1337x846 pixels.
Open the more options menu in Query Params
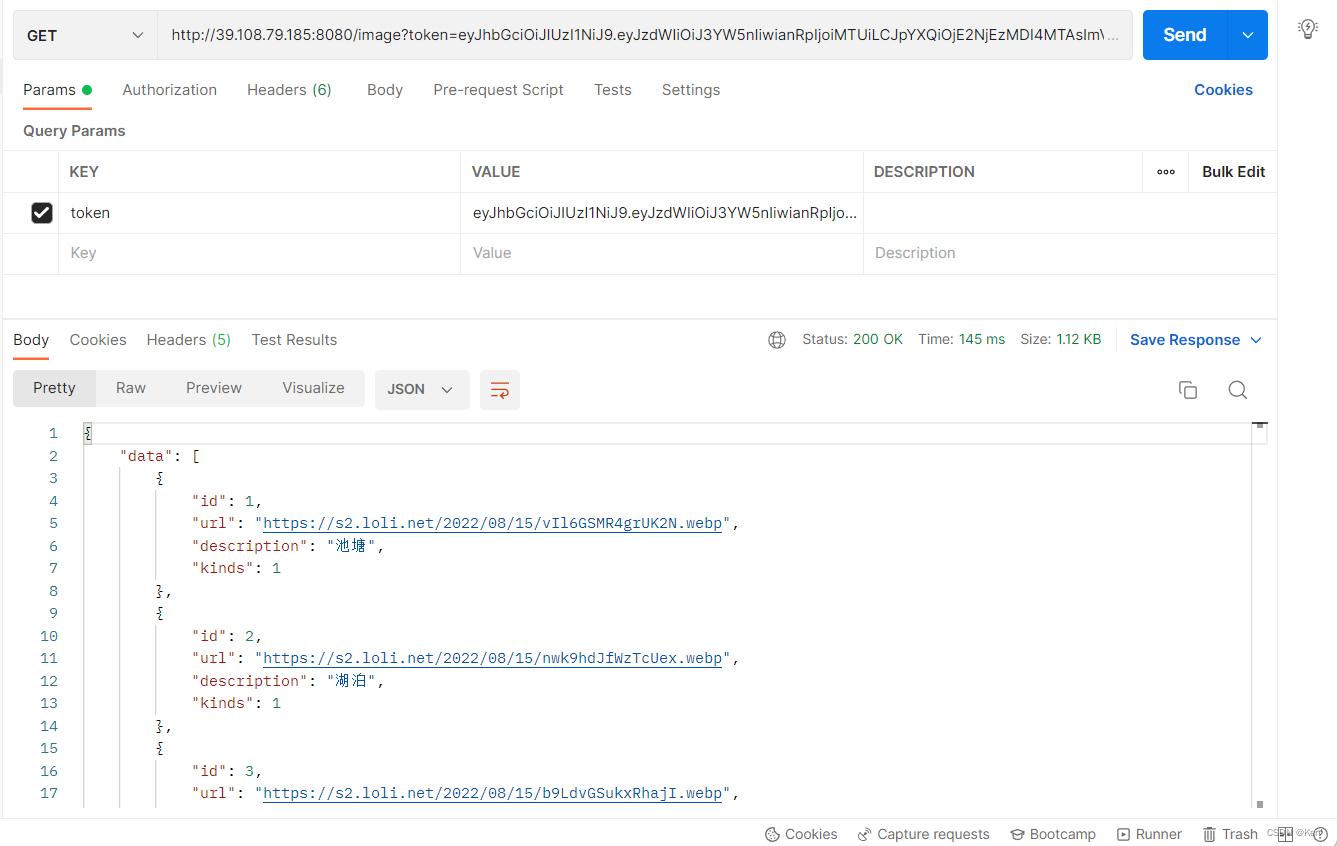(1164, 171)
